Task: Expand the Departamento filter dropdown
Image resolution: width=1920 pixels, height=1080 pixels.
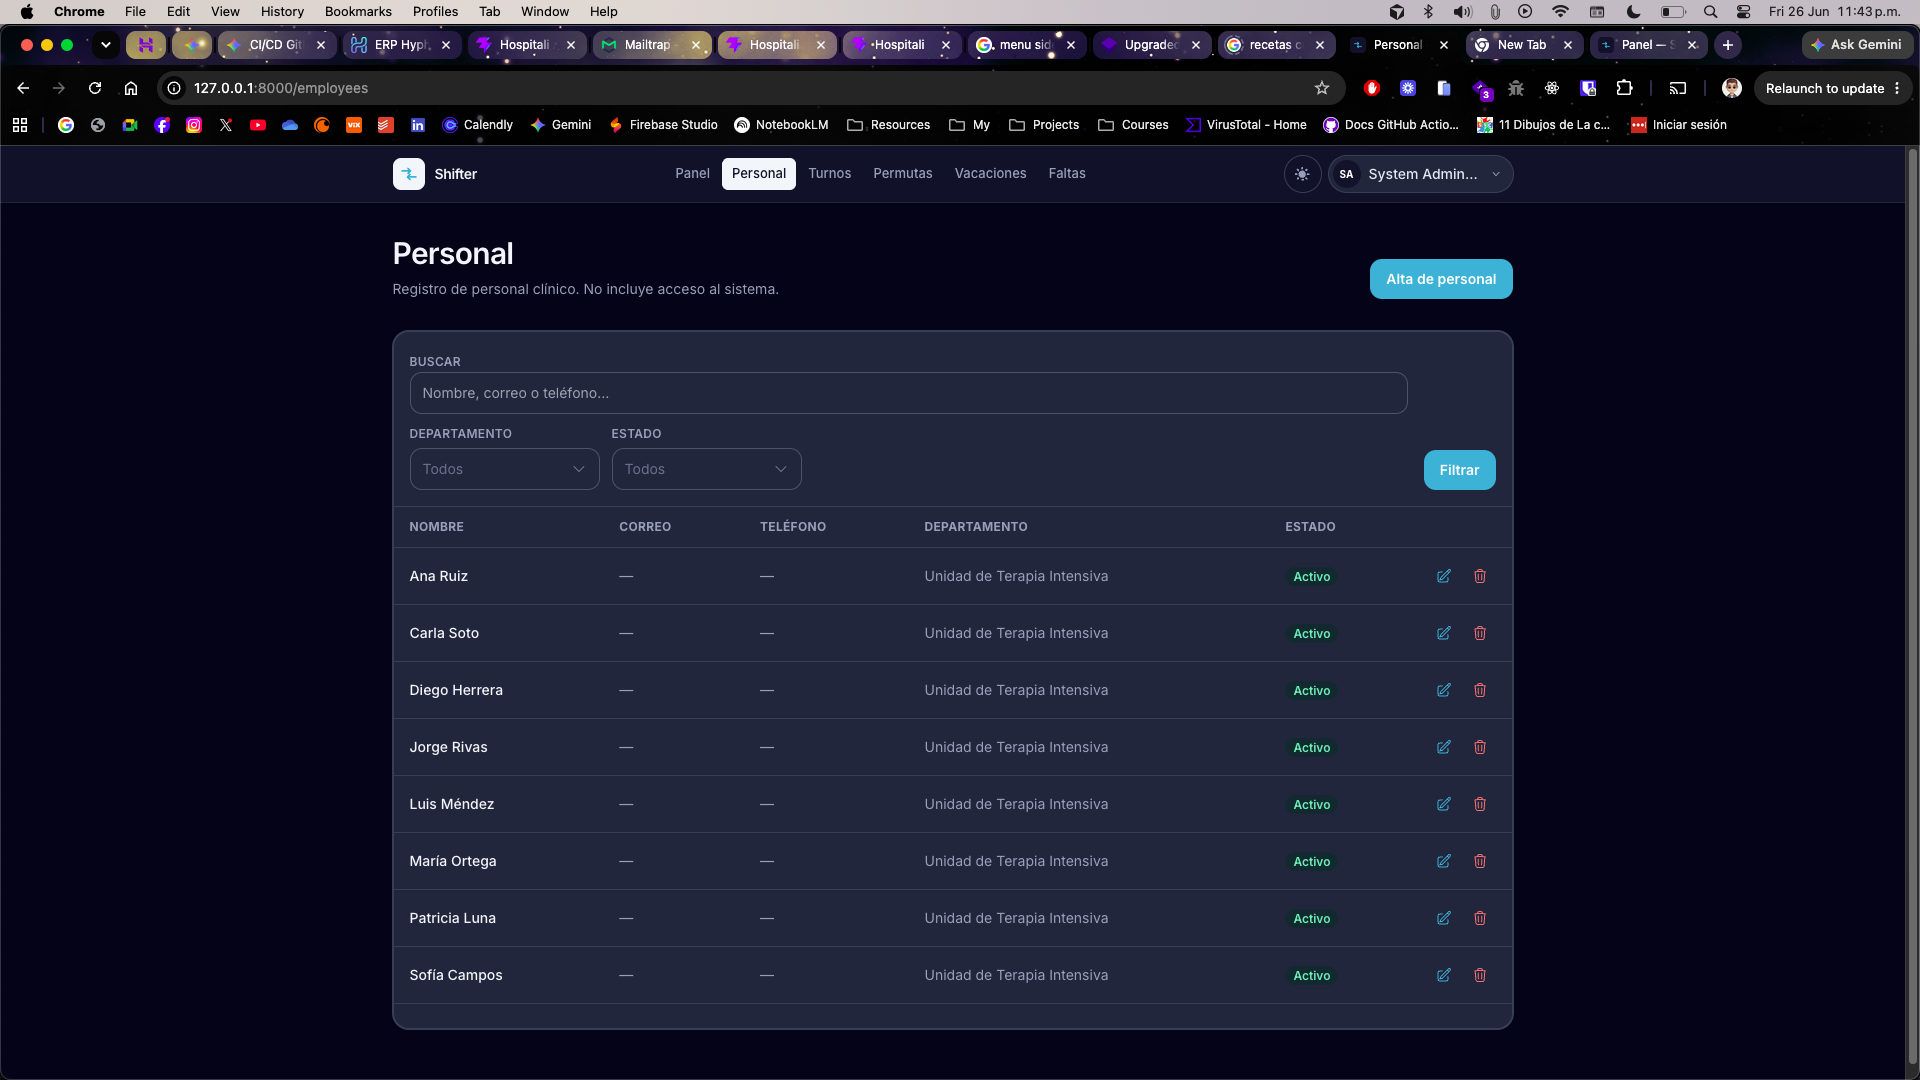Action: pos(504,469)
